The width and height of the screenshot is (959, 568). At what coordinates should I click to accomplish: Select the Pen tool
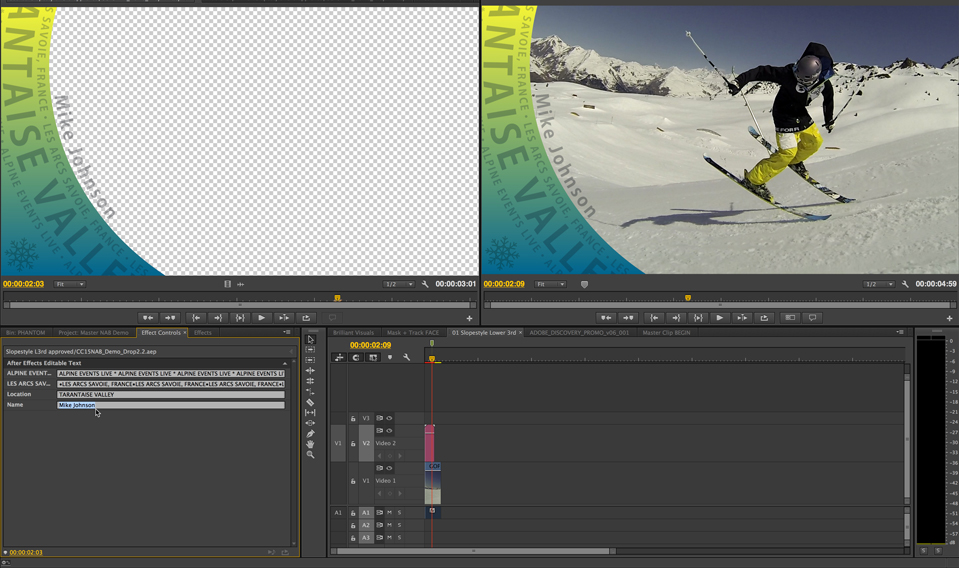(x=310, y=433)
